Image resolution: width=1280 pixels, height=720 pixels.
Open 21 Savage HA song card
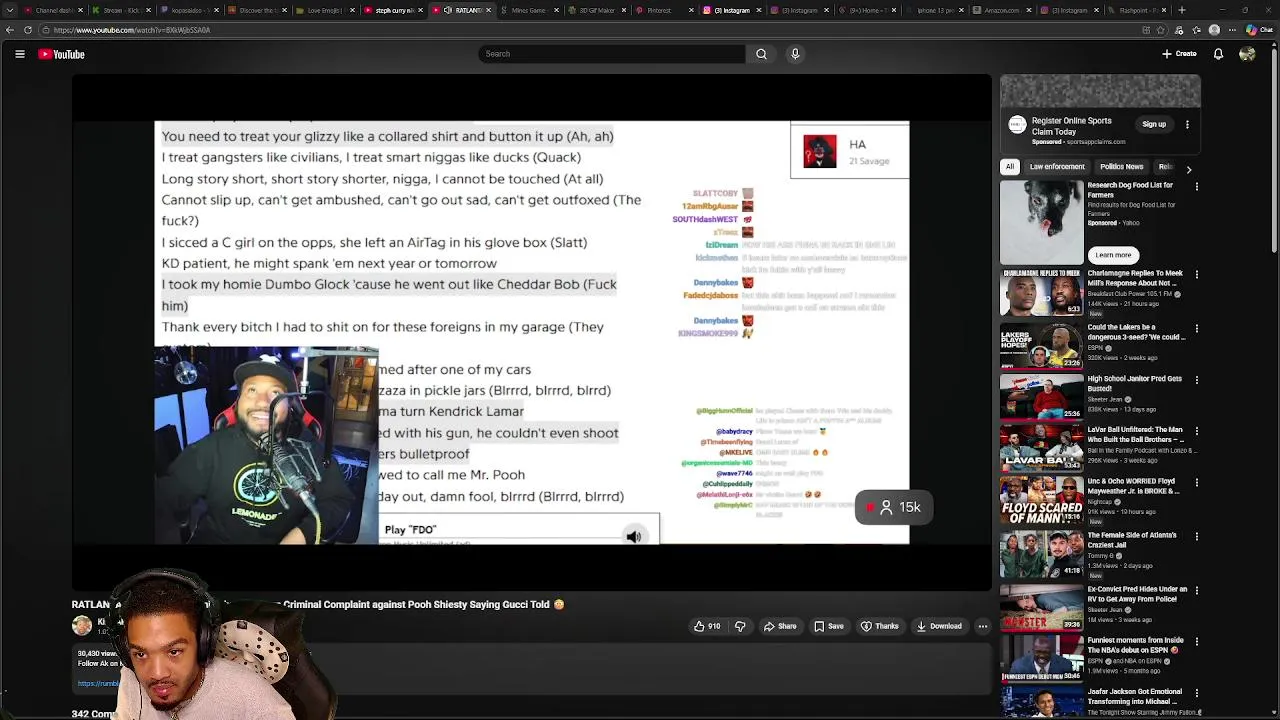850,151
